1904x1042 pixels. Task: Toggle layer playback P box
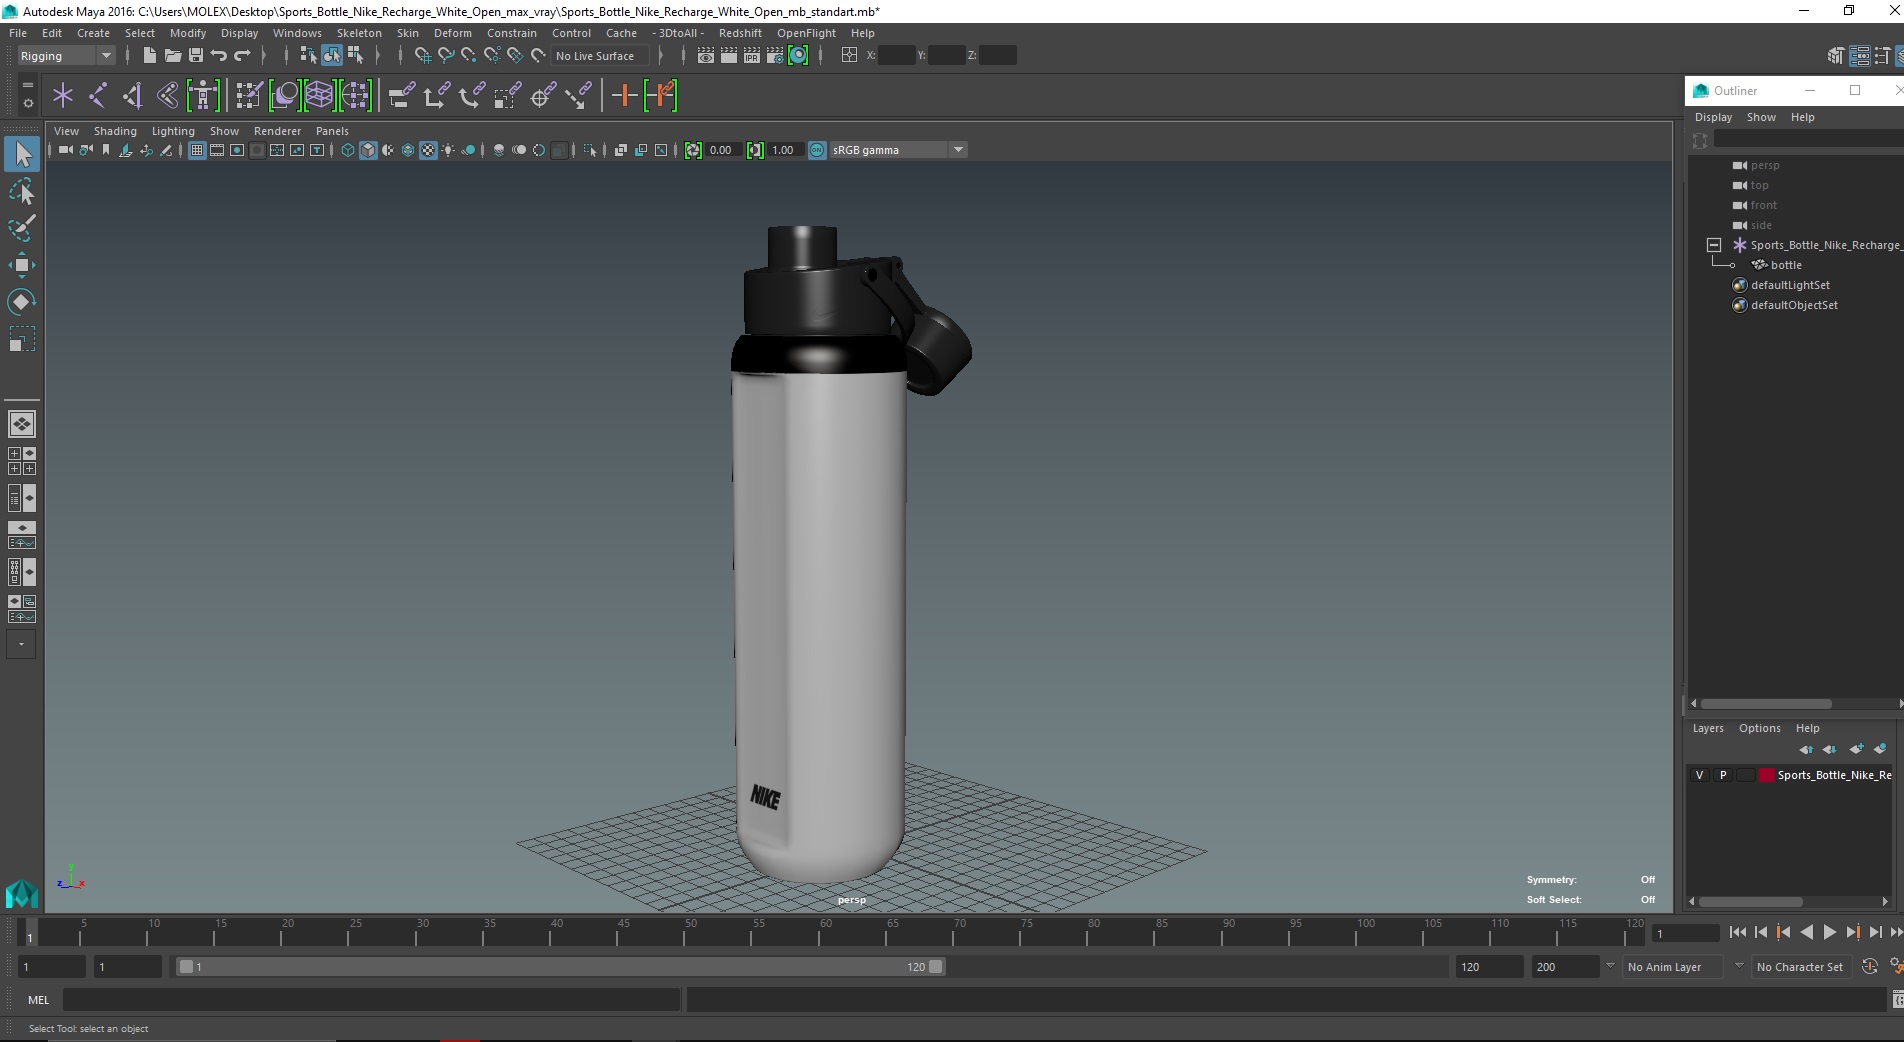click(x=1723, y=775)
